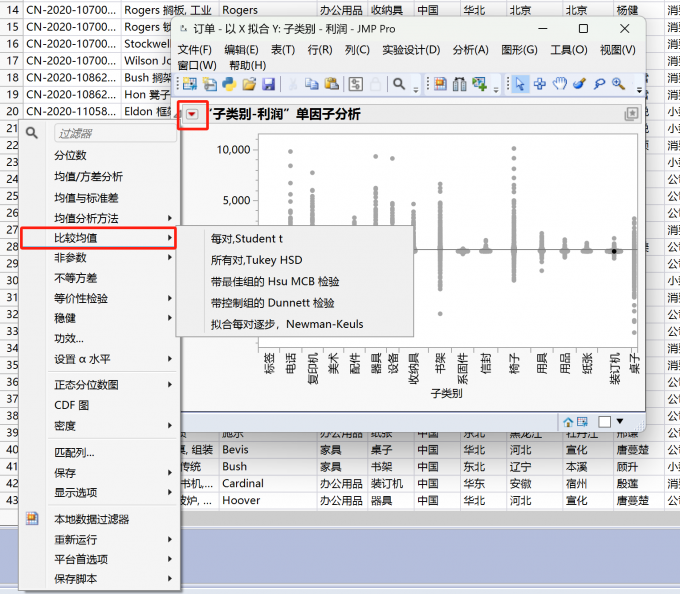Select 带控制组的 Dunnett 检验 option
The height and width of the screenshot is (594, 680).
pos(273,302)
